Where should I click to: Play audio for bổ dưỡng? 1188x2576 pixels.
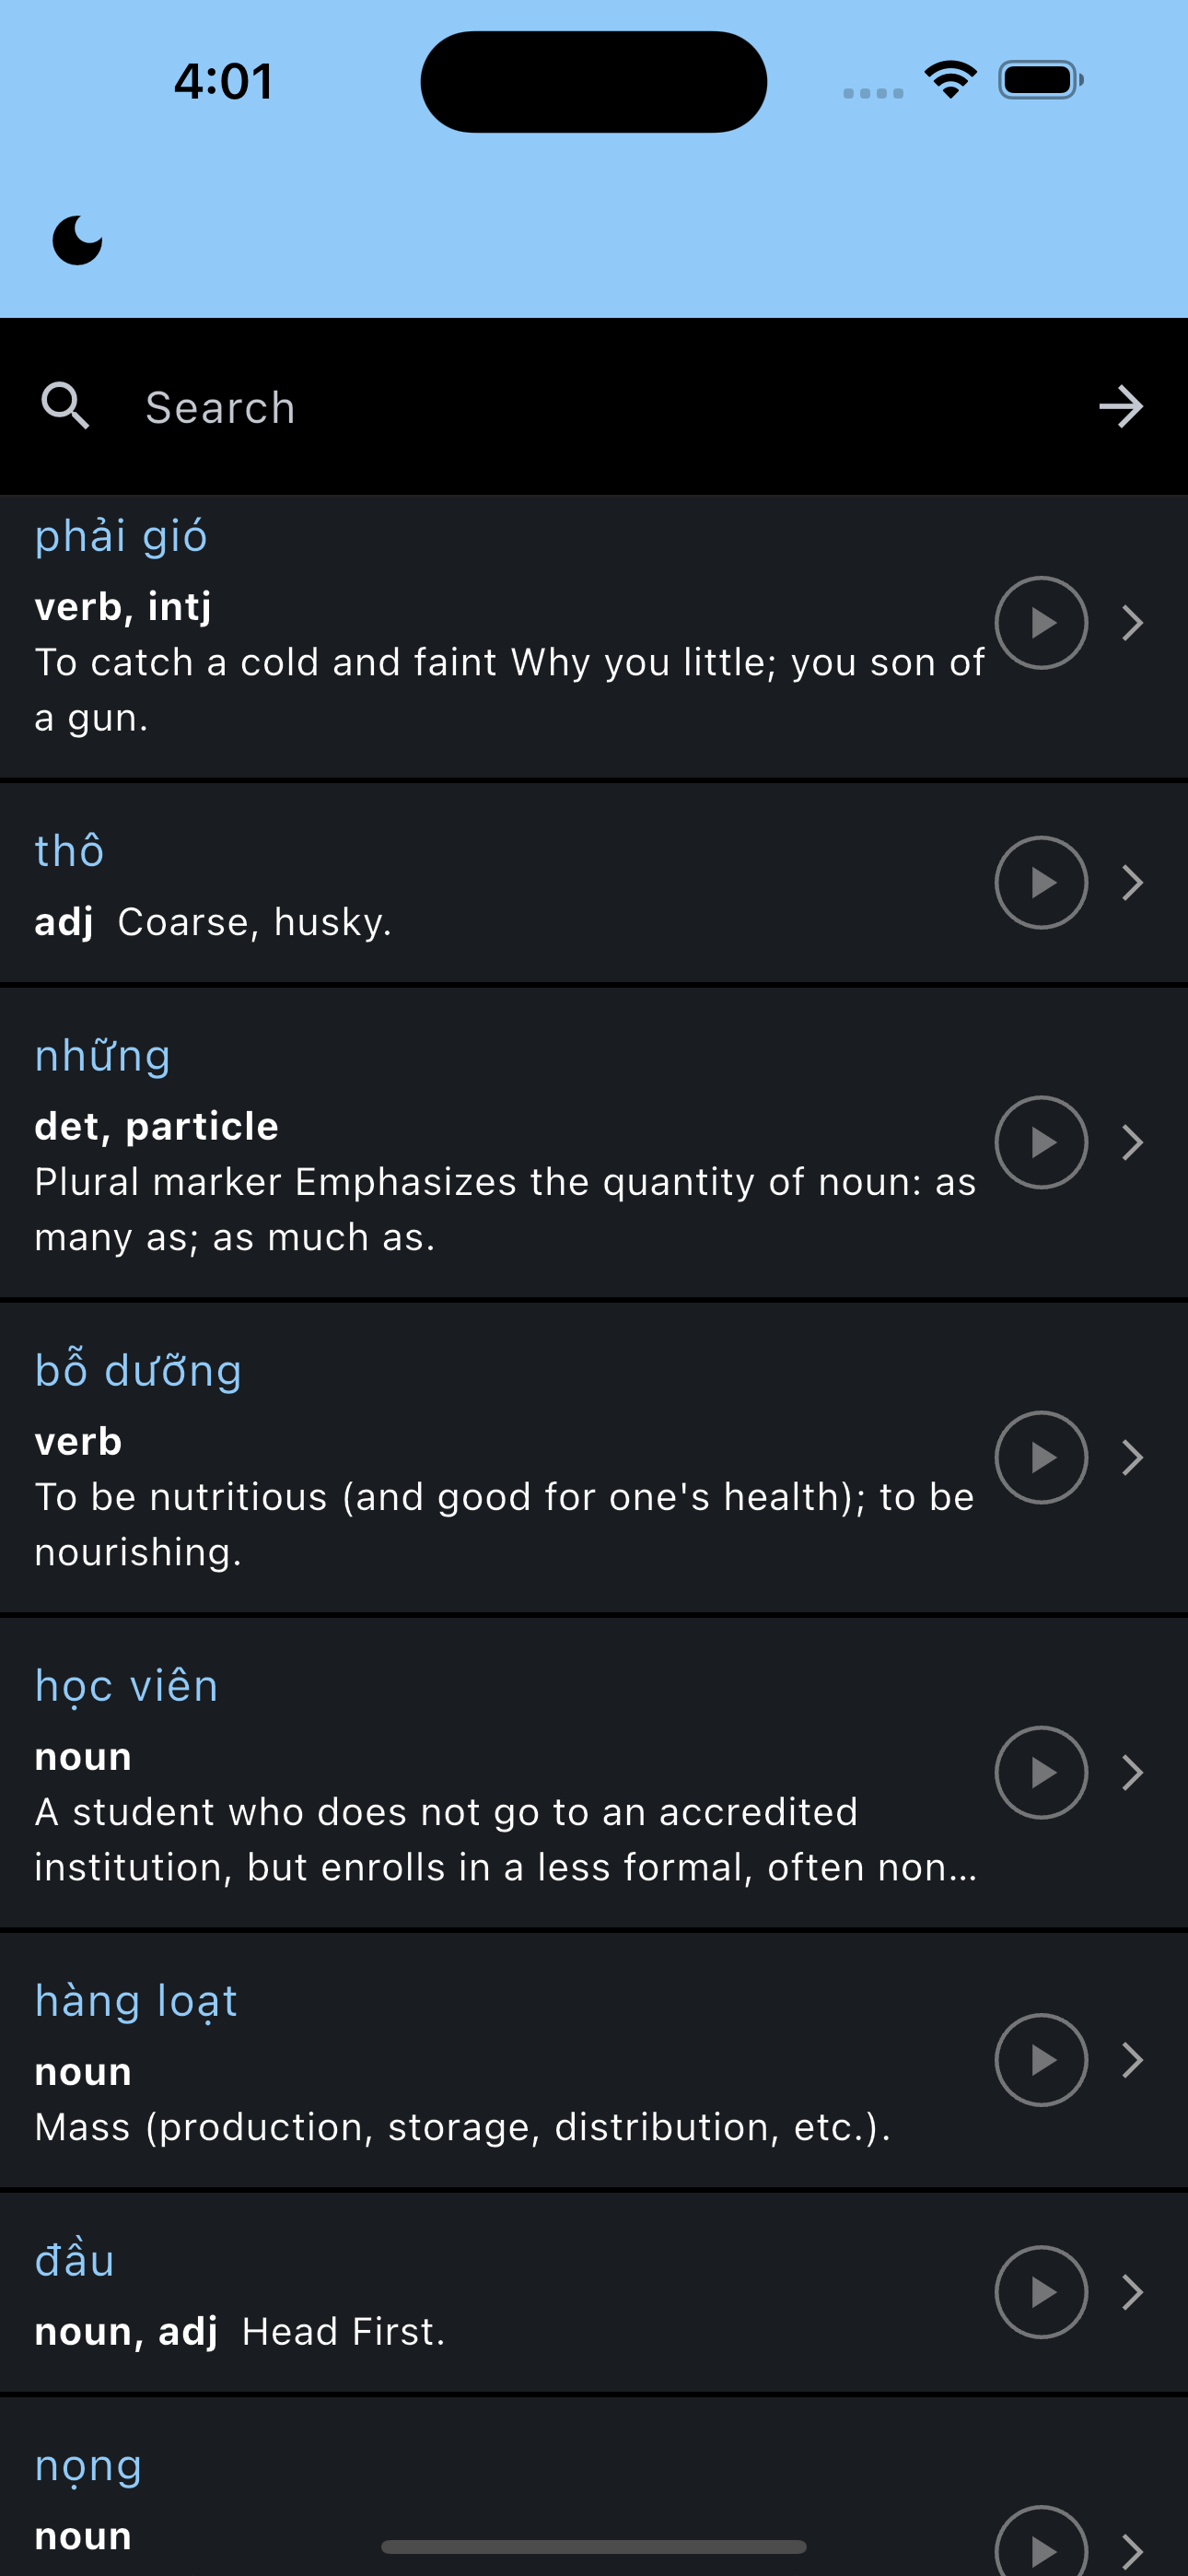[1041, 1457]
